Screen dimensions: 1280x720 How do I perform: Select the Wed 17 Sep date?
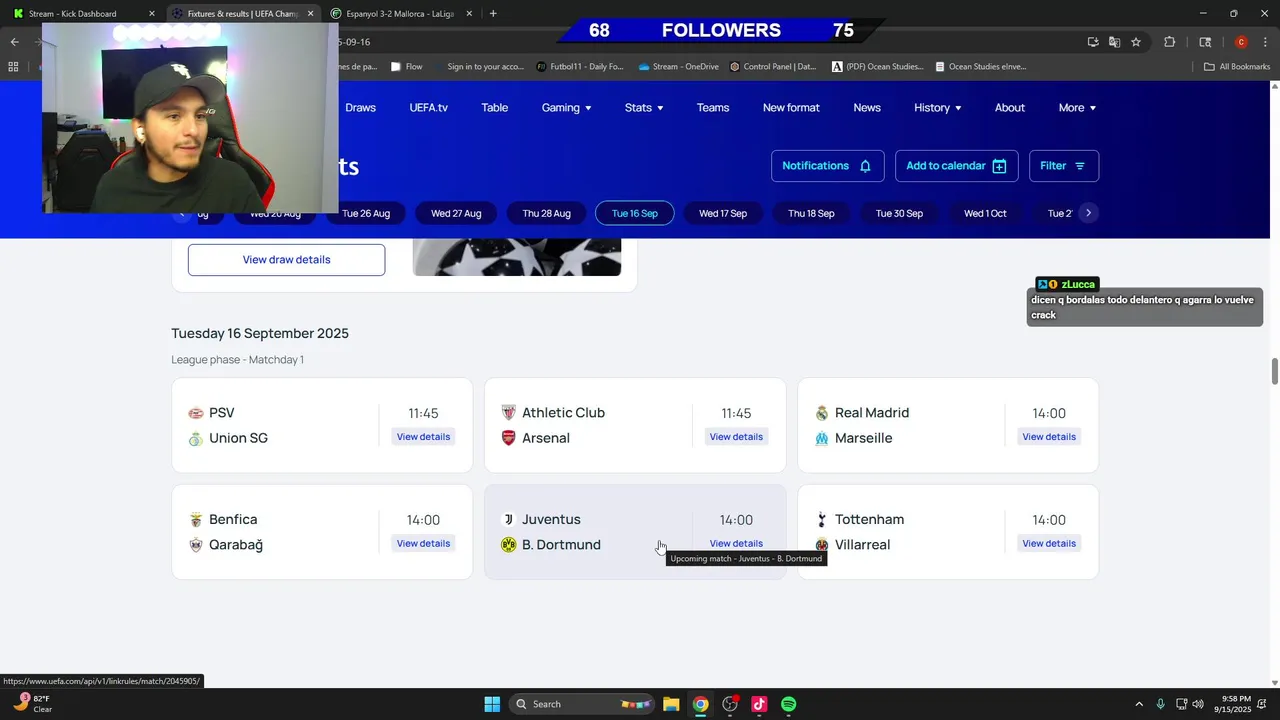click(723, 213)
